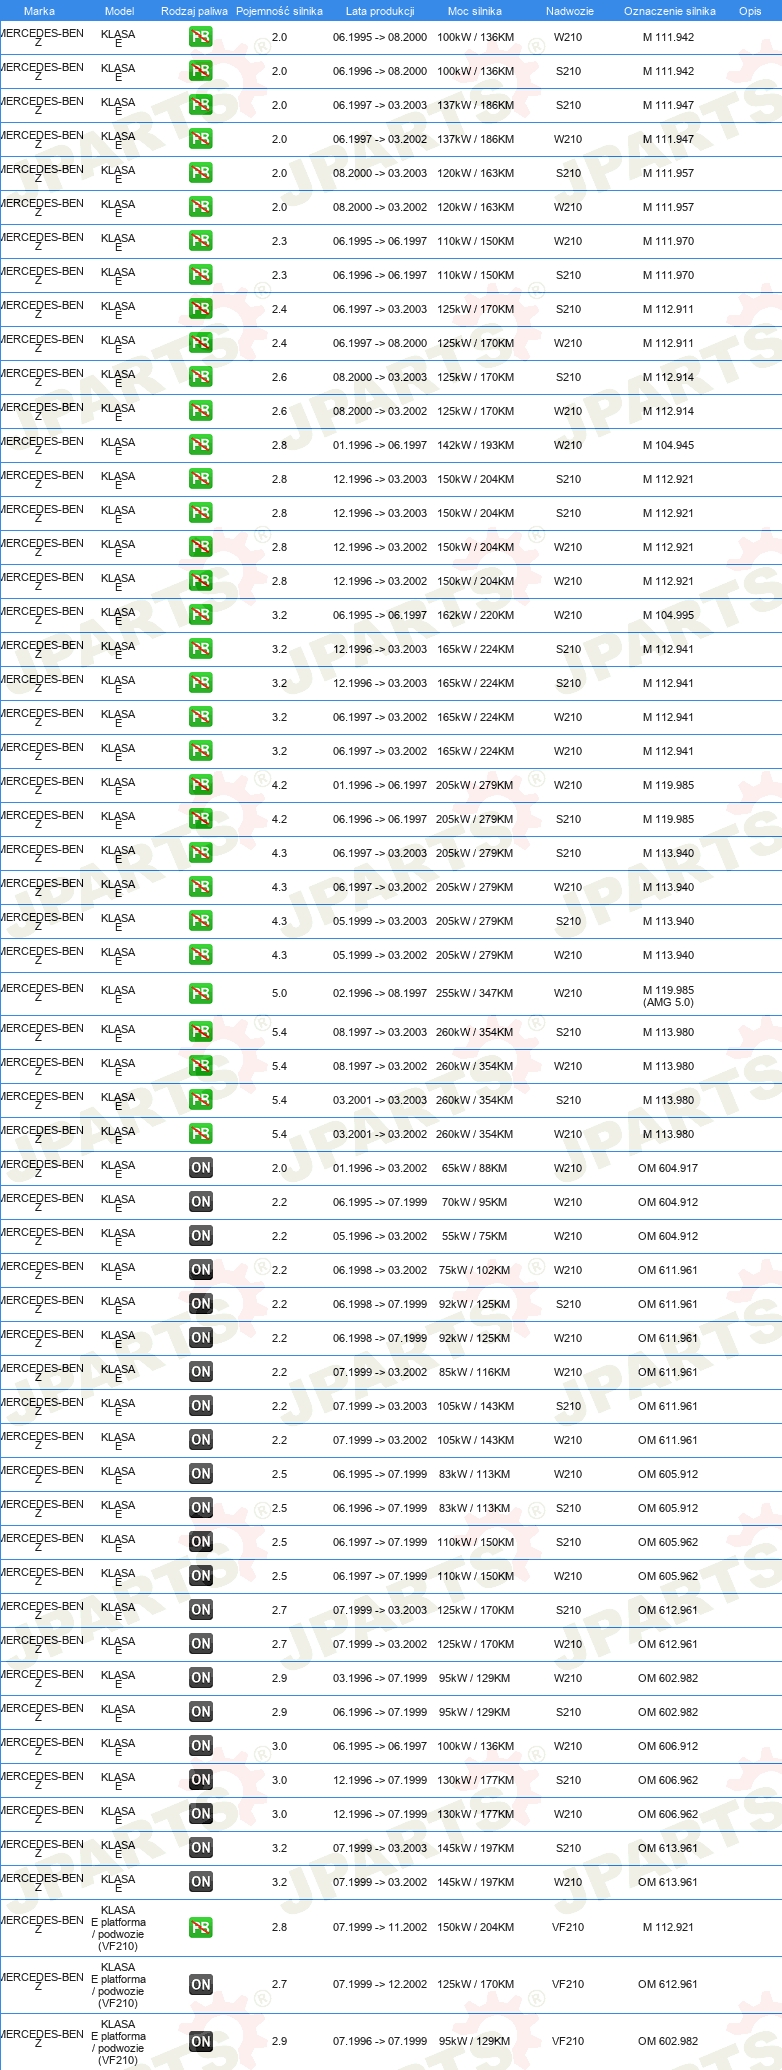This screenshot has width=782, height=2070.
Task: Click the Opis column header
Action: [x=750, y=11]
